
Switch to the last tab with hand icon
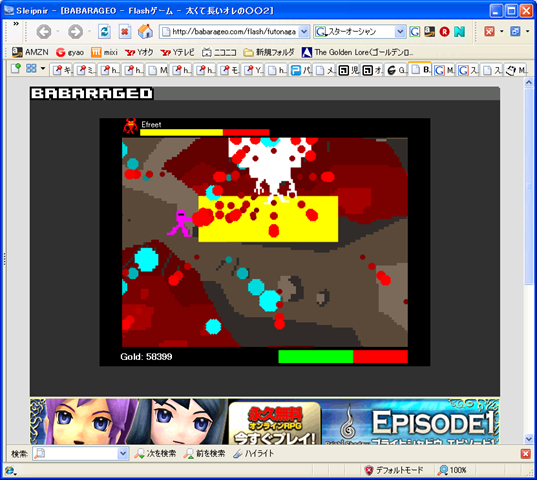coord(516,70)
